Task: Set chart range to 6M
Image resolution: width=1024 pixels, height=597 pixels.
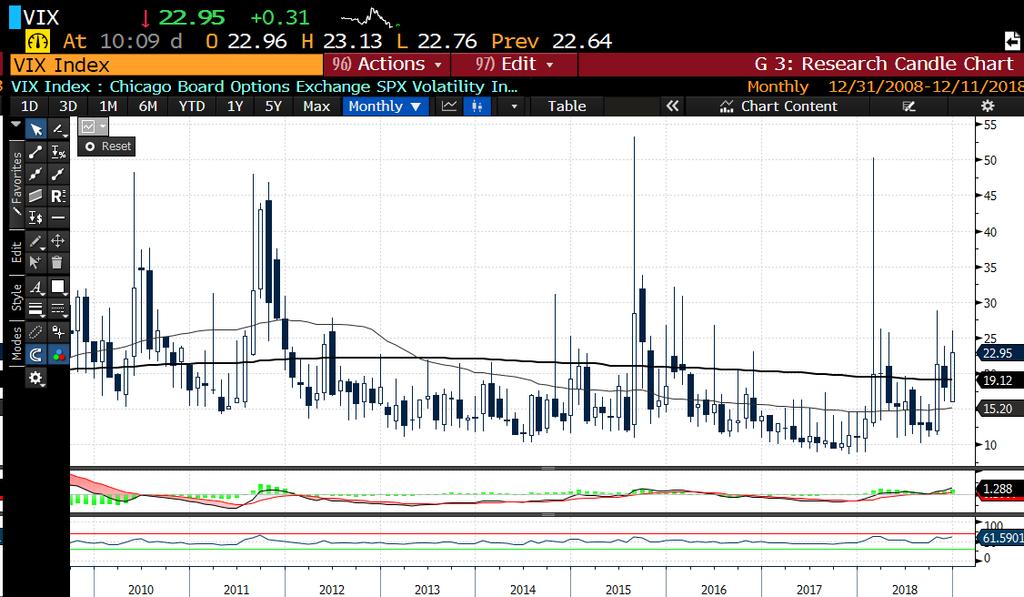Action: point(148,106)
